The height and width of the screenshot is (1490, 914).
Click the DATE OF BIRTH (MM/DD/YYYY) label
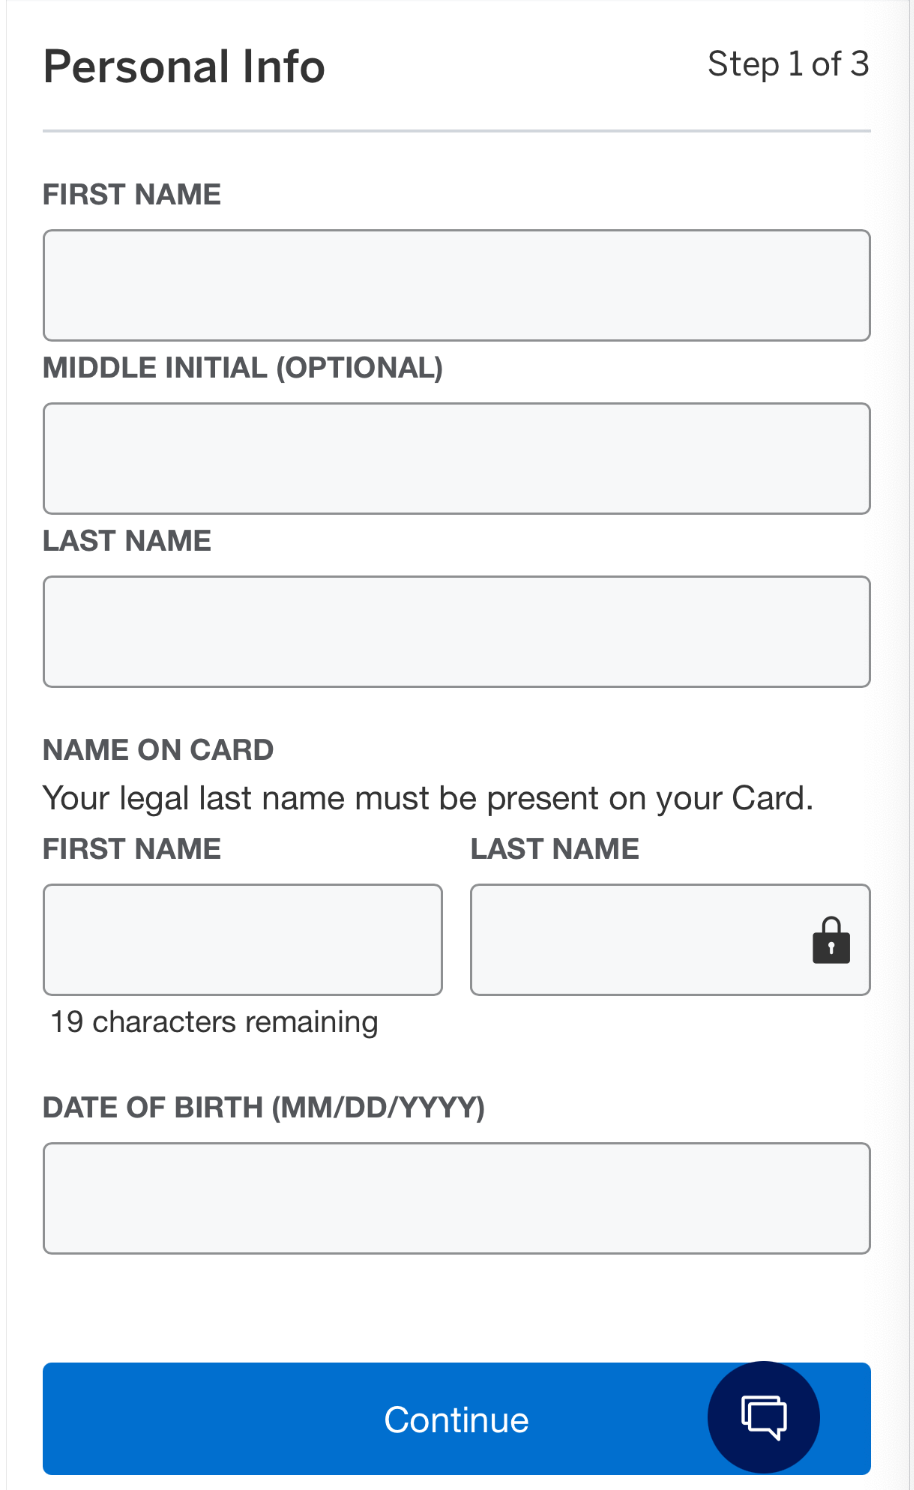click(x=264, y=1108)
